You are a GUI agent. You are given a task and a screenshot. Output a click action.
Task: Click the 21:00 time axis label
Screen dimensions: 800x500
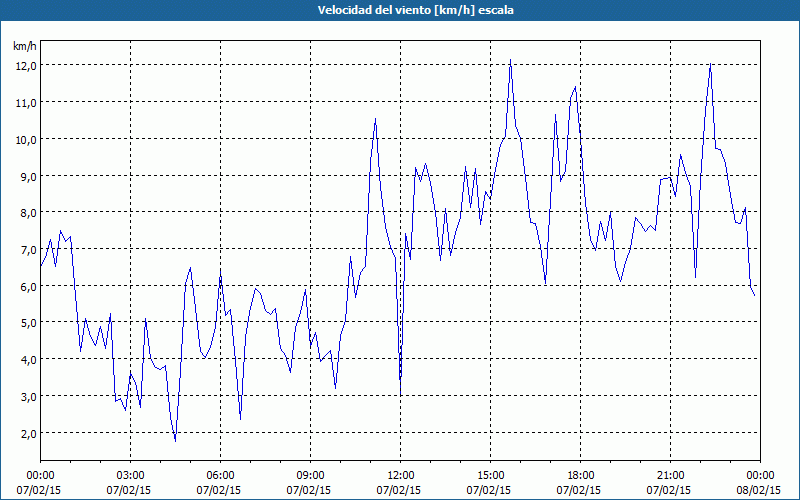[x=670, y=476]
